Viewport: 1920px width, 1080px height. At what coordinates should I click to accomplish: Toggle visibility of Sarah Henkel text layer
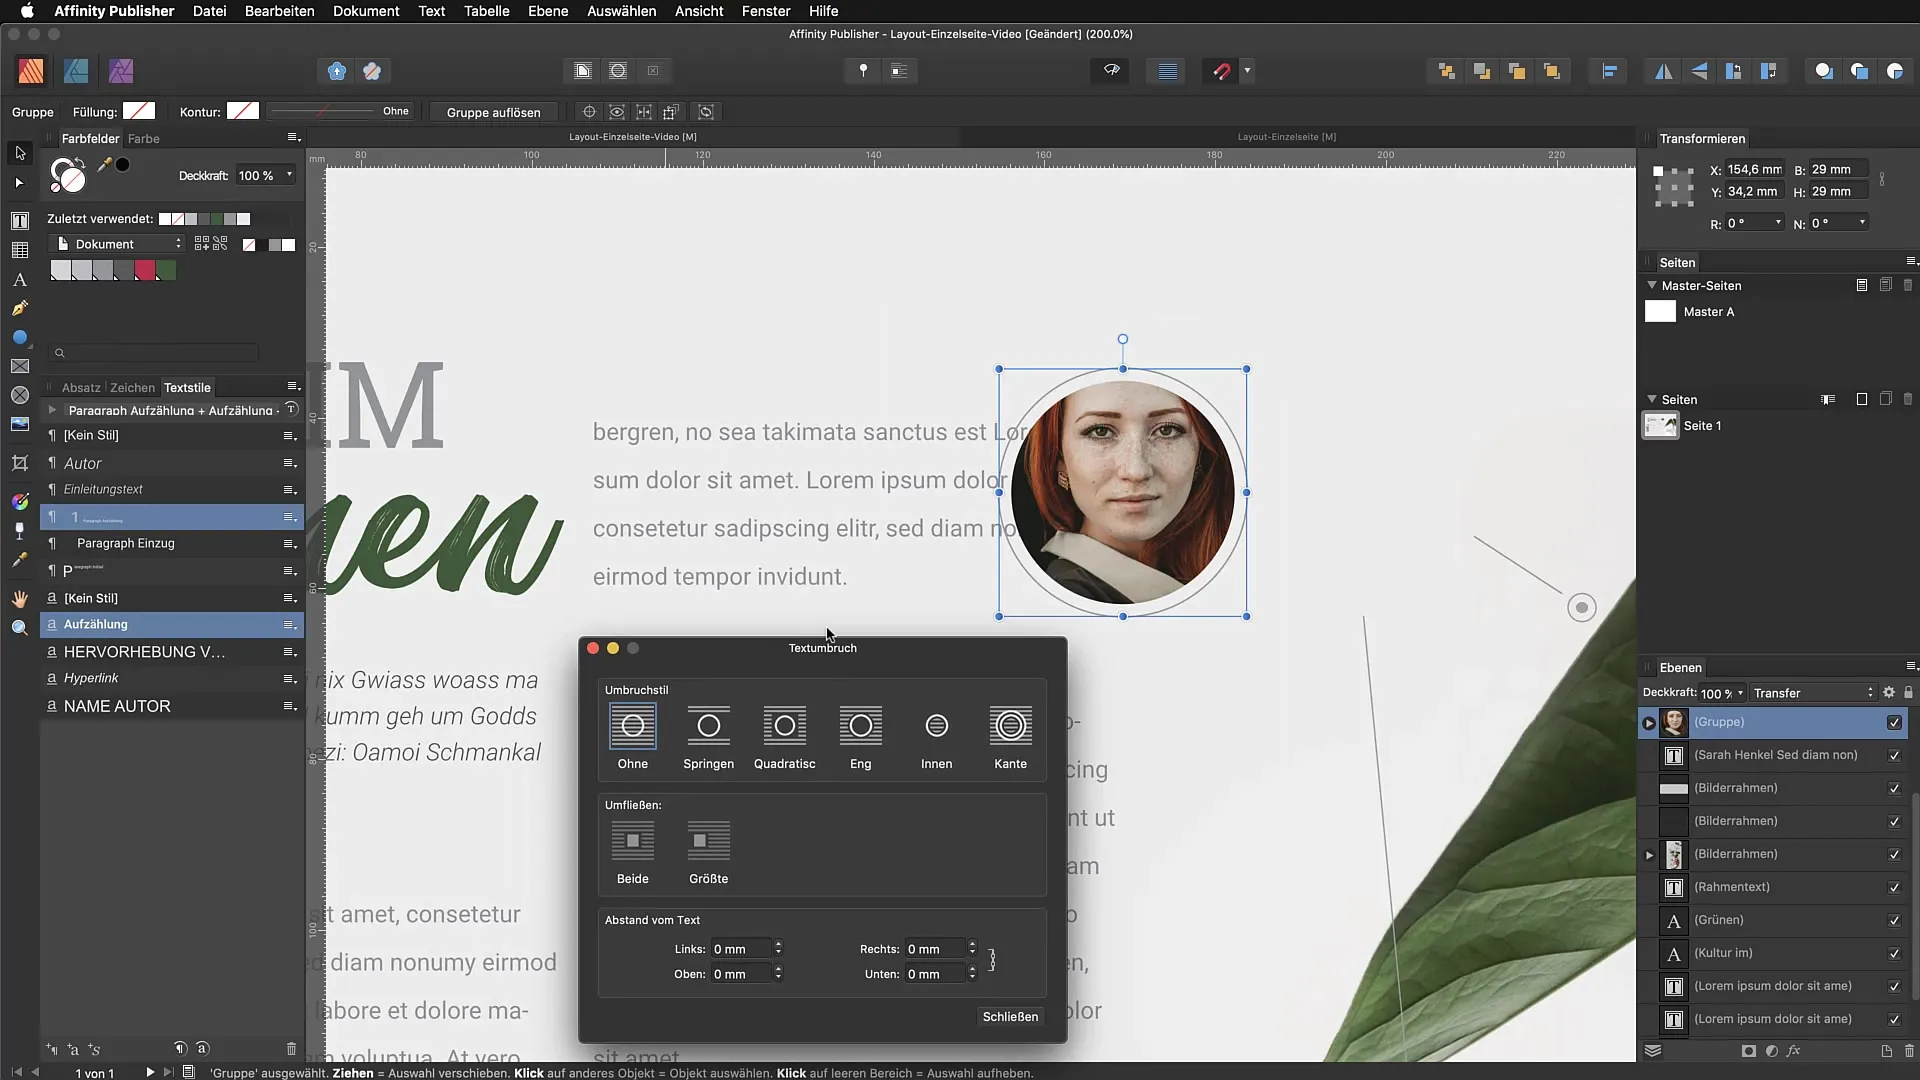[x=1894, y=755]
